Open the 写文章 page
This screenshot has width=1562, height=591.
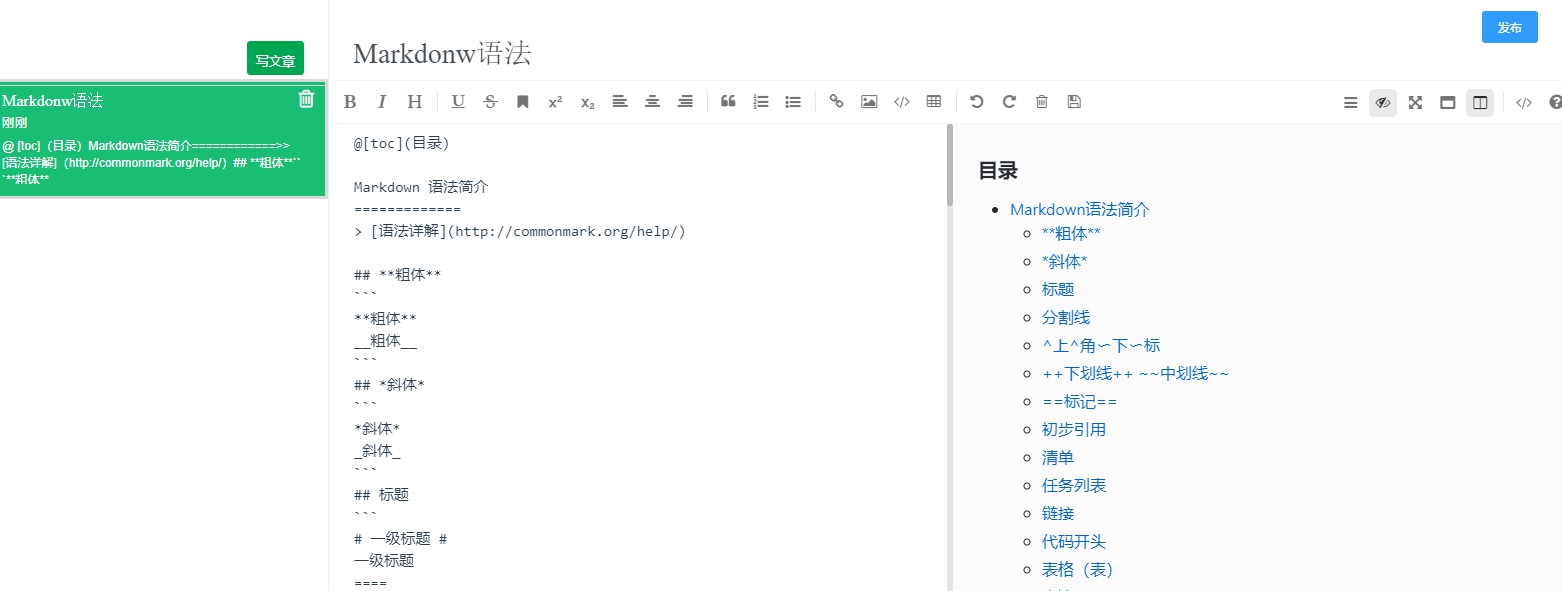(275, 59)
